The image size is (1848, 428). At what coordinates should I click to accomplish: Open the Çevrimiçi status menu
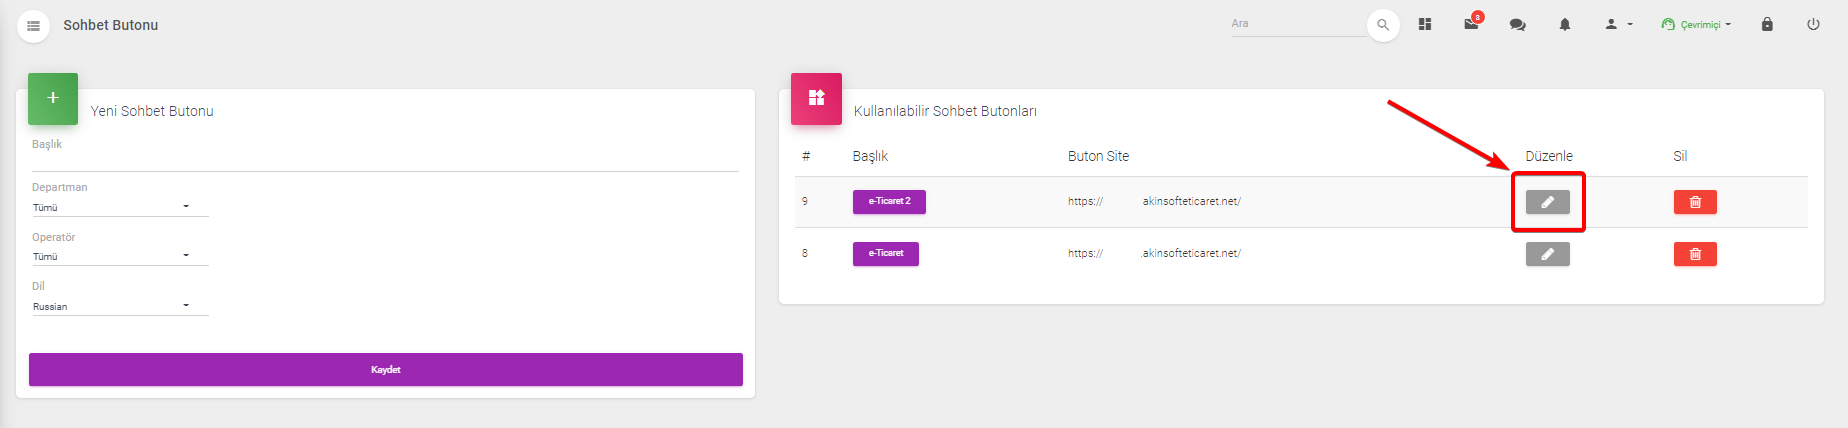[x=1696, y=24]
